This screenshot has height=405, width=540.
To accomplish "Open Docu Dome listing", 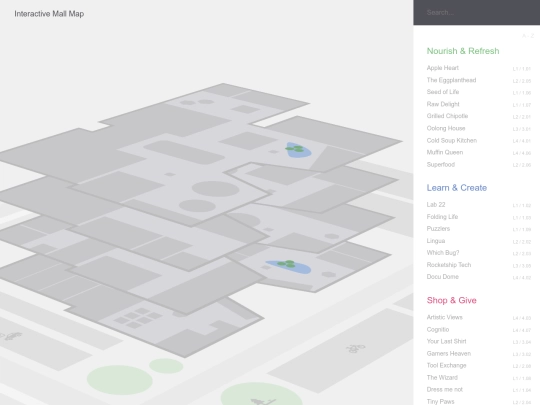I will click(x=479, y=277).
